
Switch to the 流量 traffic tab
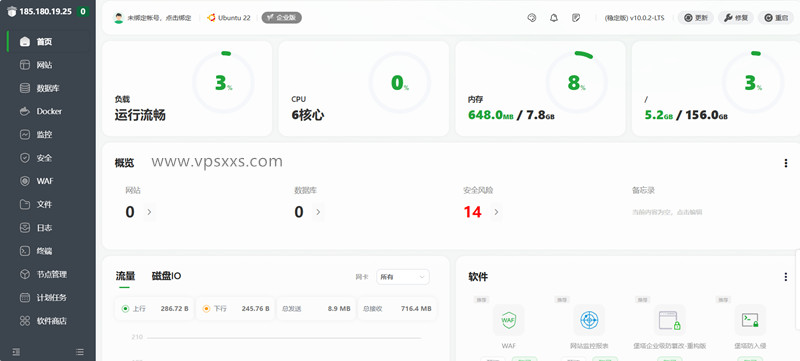[125, 276]
